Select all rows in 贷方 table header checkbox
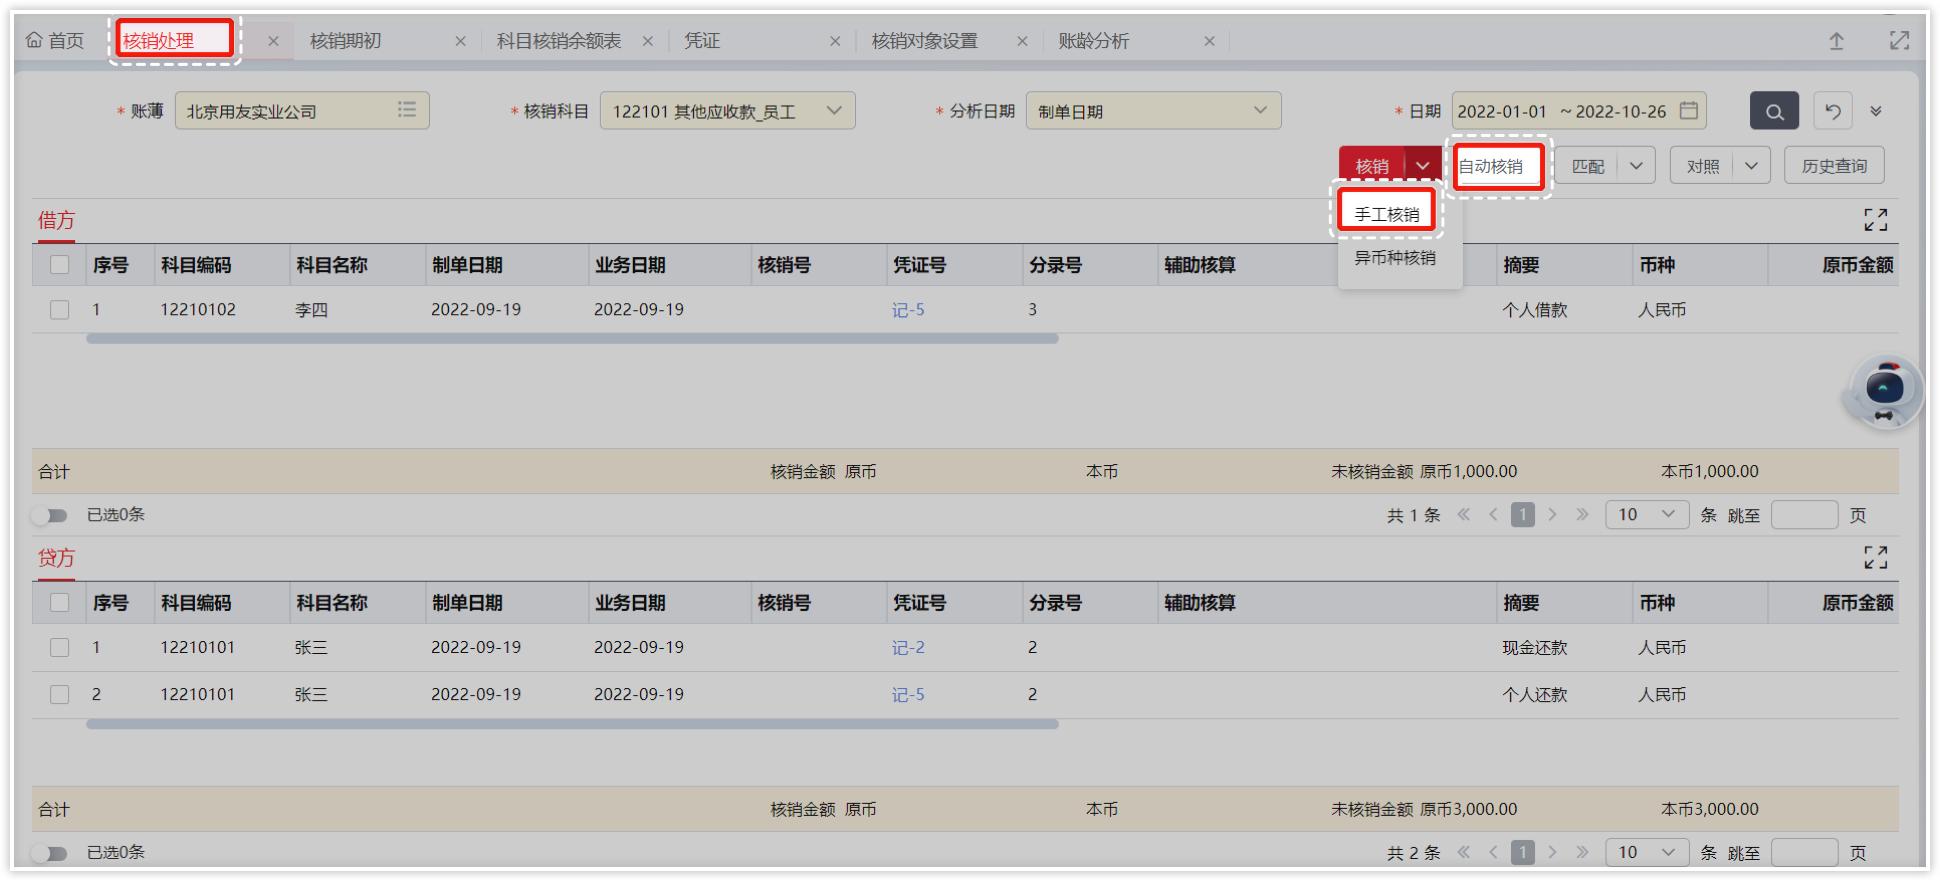The image size is (1940, 882). 60,603
